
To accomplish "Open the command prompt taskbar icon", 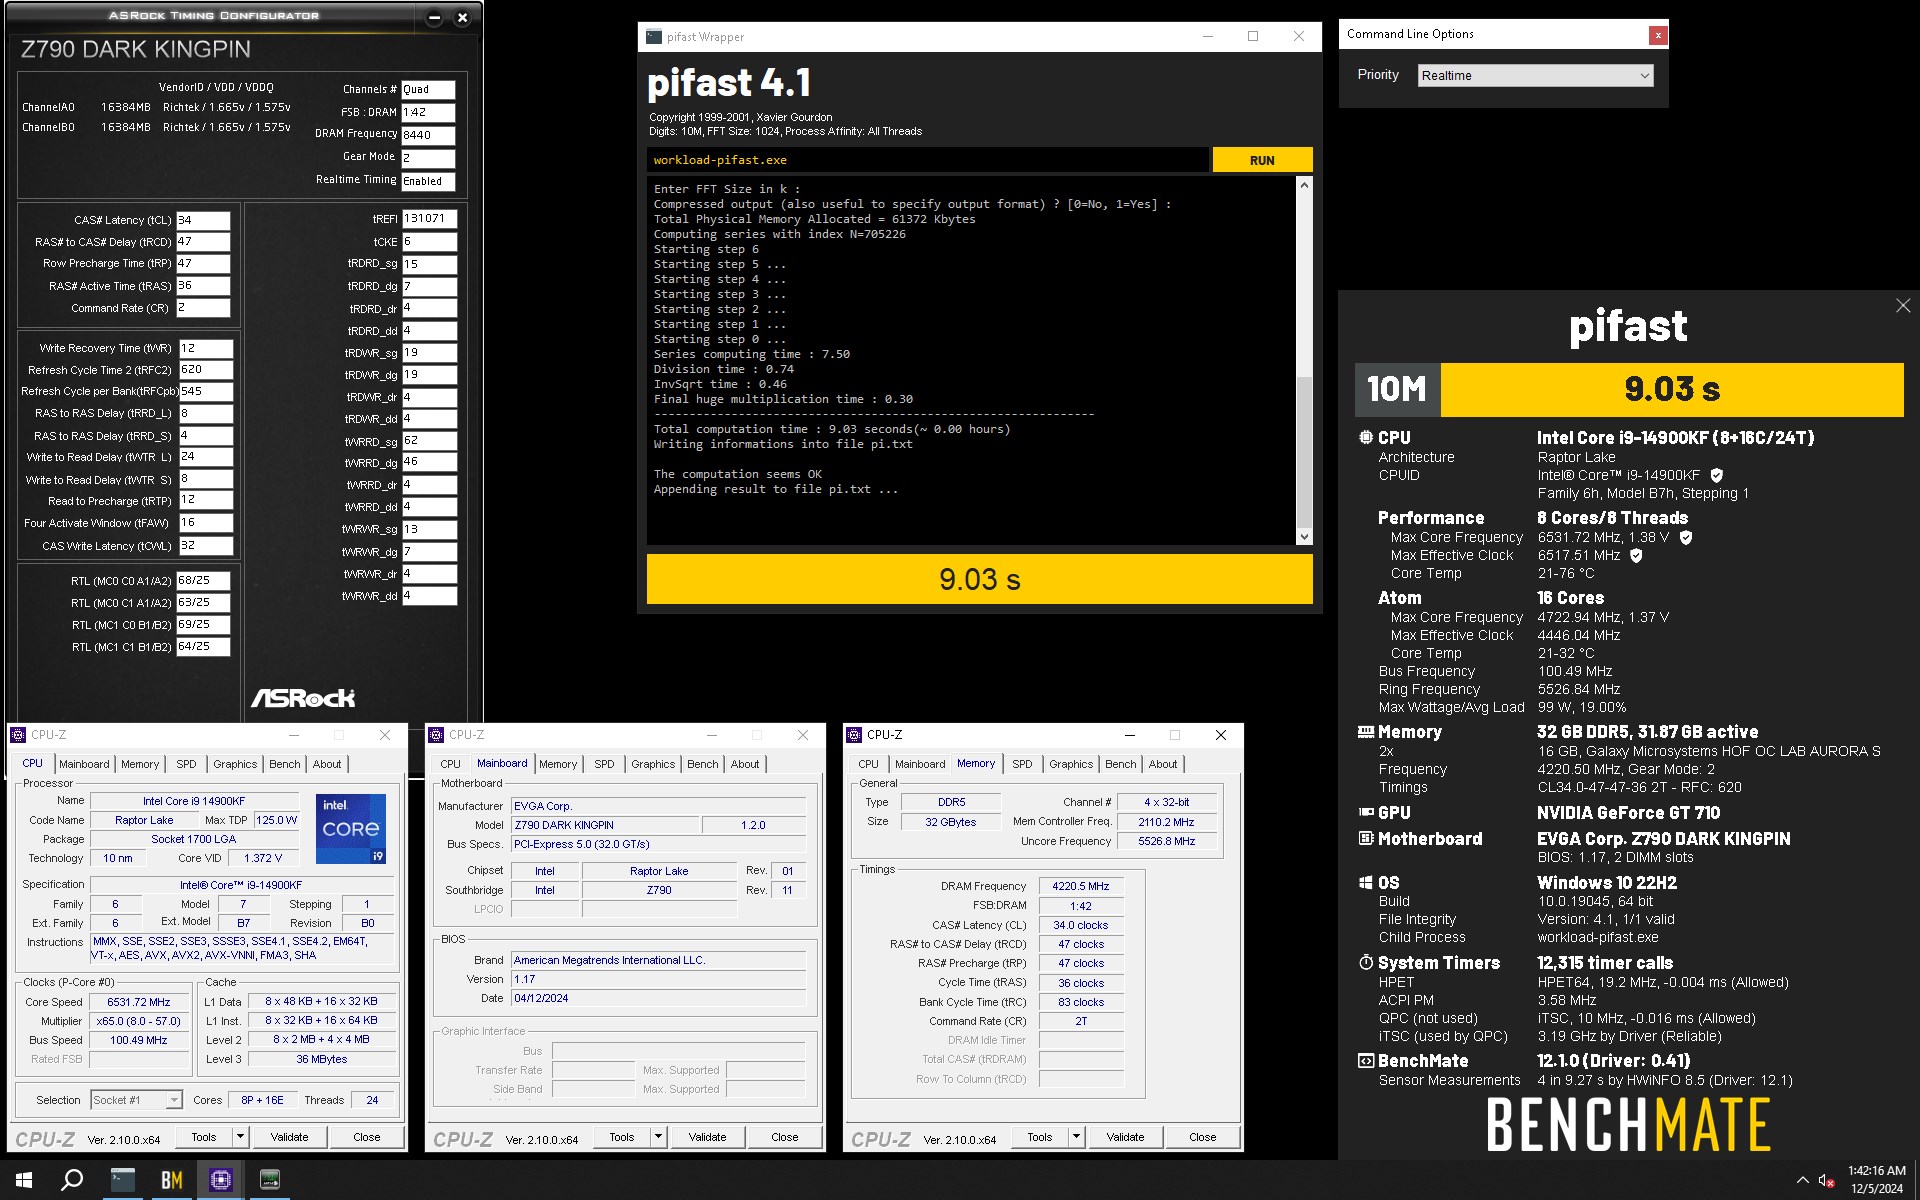I will (x=123, y=1180).
